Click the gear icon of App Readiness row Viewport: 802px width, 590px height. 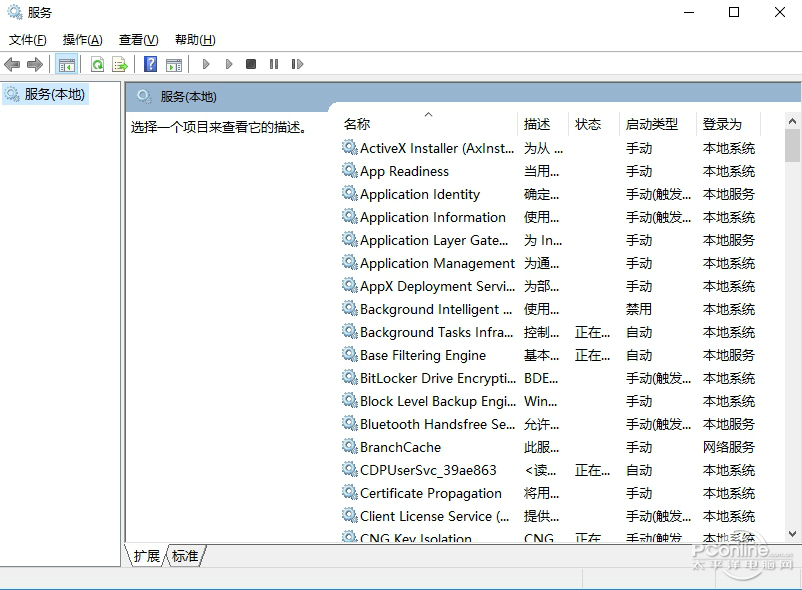(350, 171)
